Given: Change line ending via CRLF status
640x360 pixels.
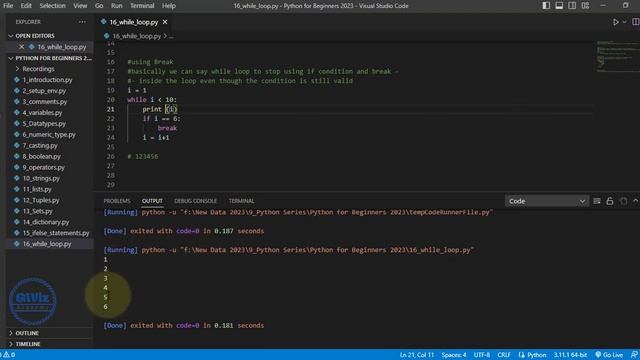Looking at the screenshot, I should click(504, 355).
